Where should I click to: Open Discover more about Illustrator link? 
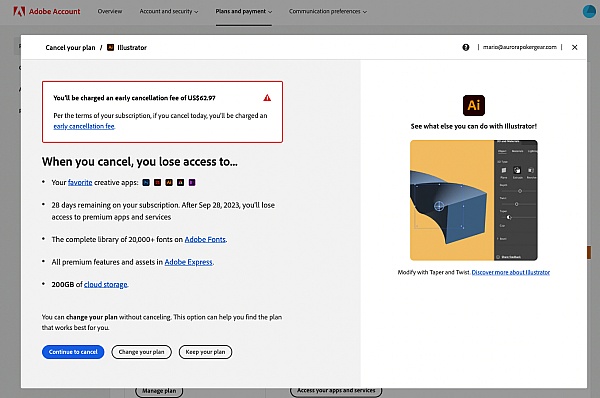511,272
